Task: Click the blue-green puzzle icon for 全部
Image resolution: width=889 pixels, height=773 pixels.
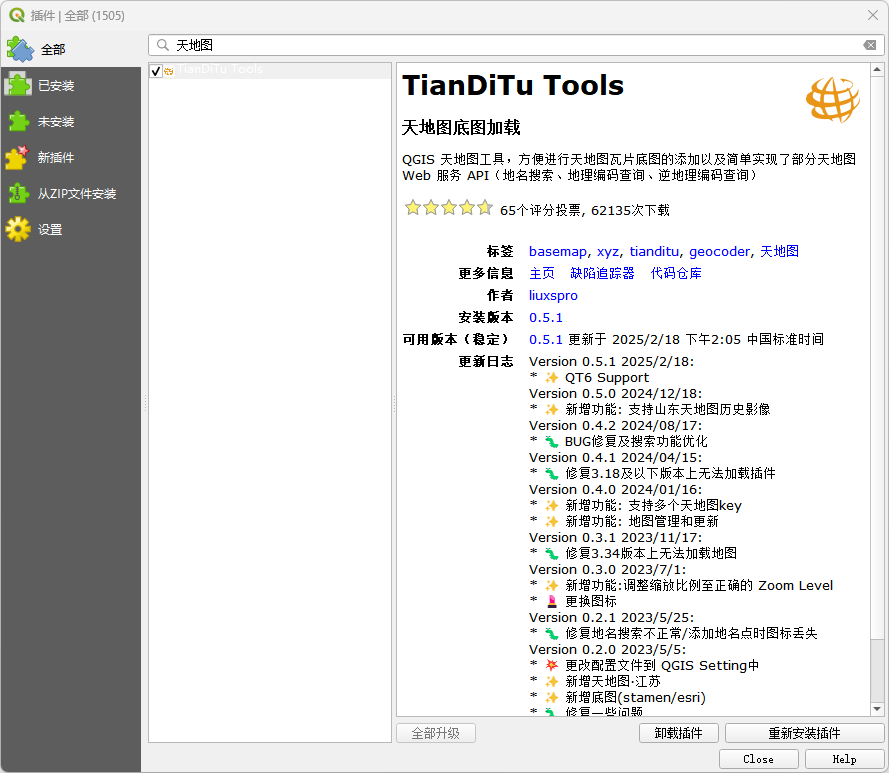Action: click(x=20, y=49)
